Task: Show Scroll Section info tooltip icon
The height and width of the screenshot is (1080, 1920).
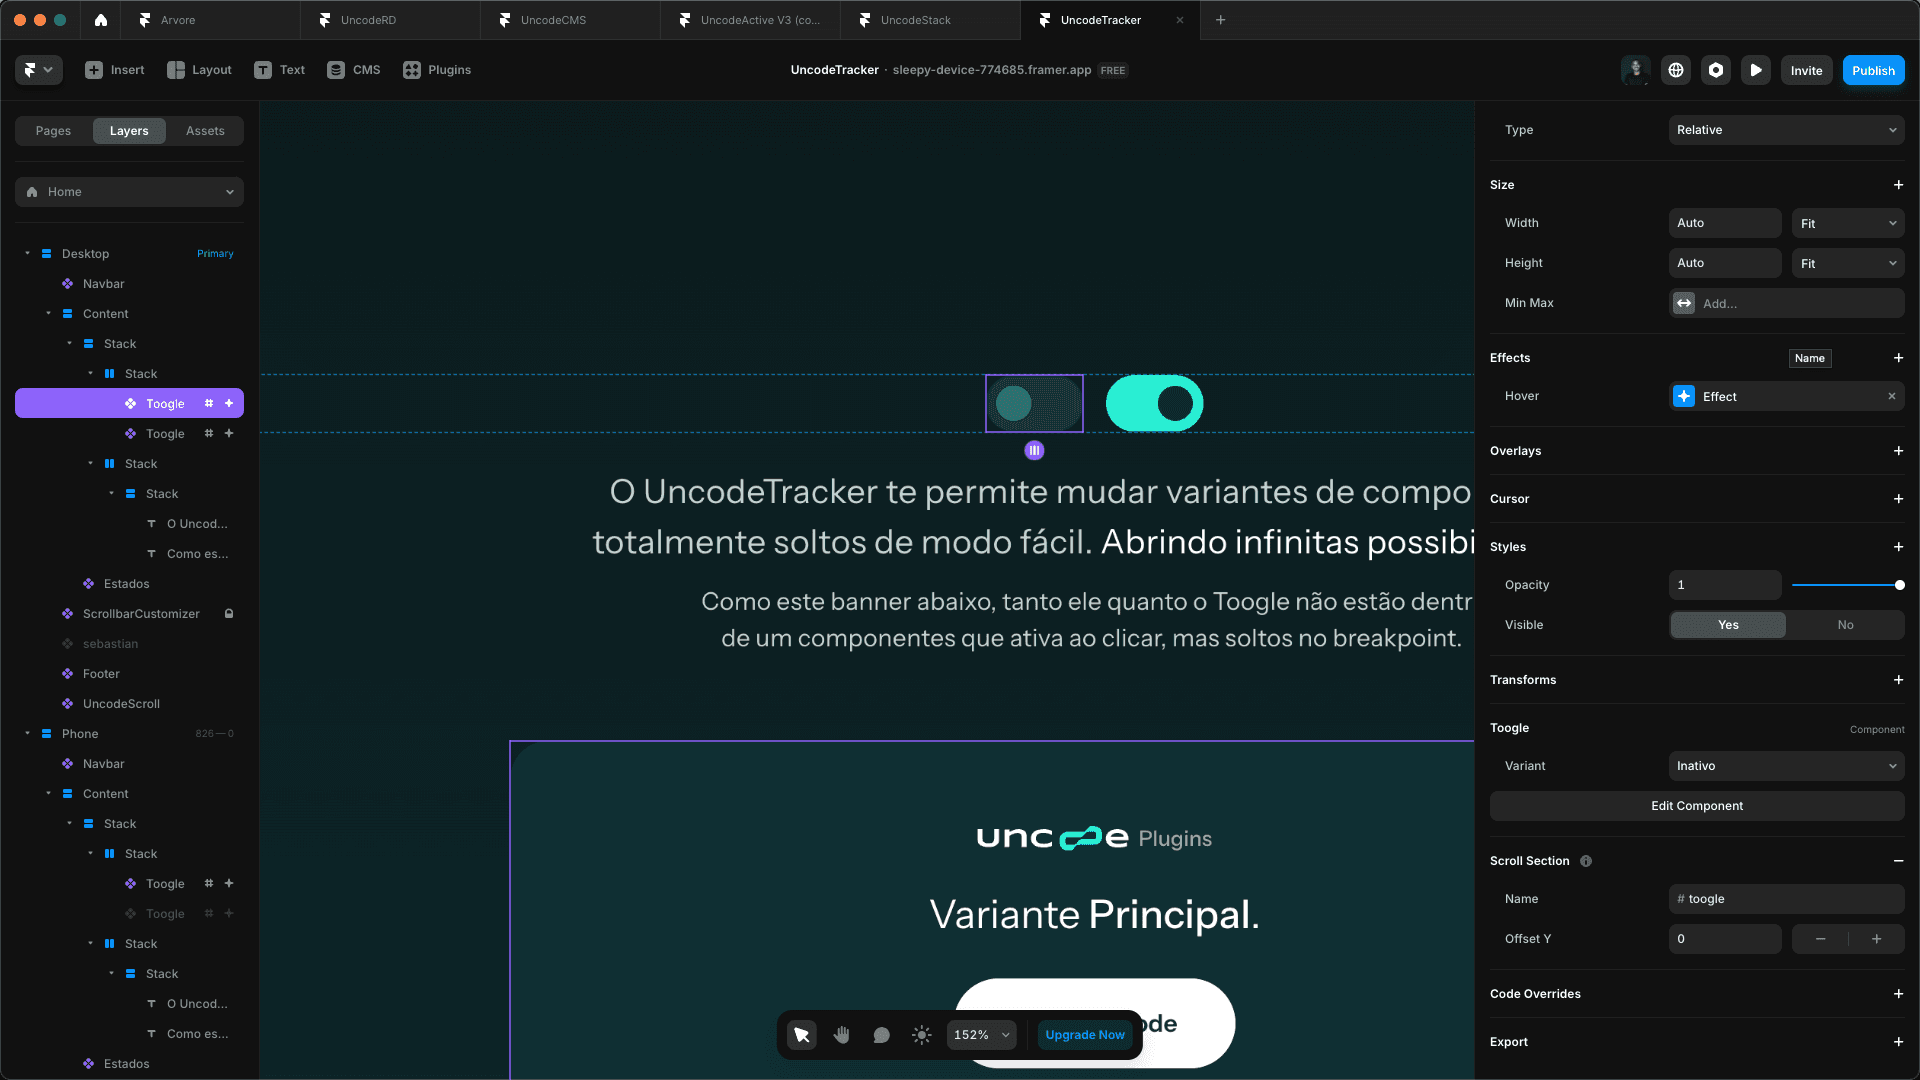Action: tap(1586, 861)
